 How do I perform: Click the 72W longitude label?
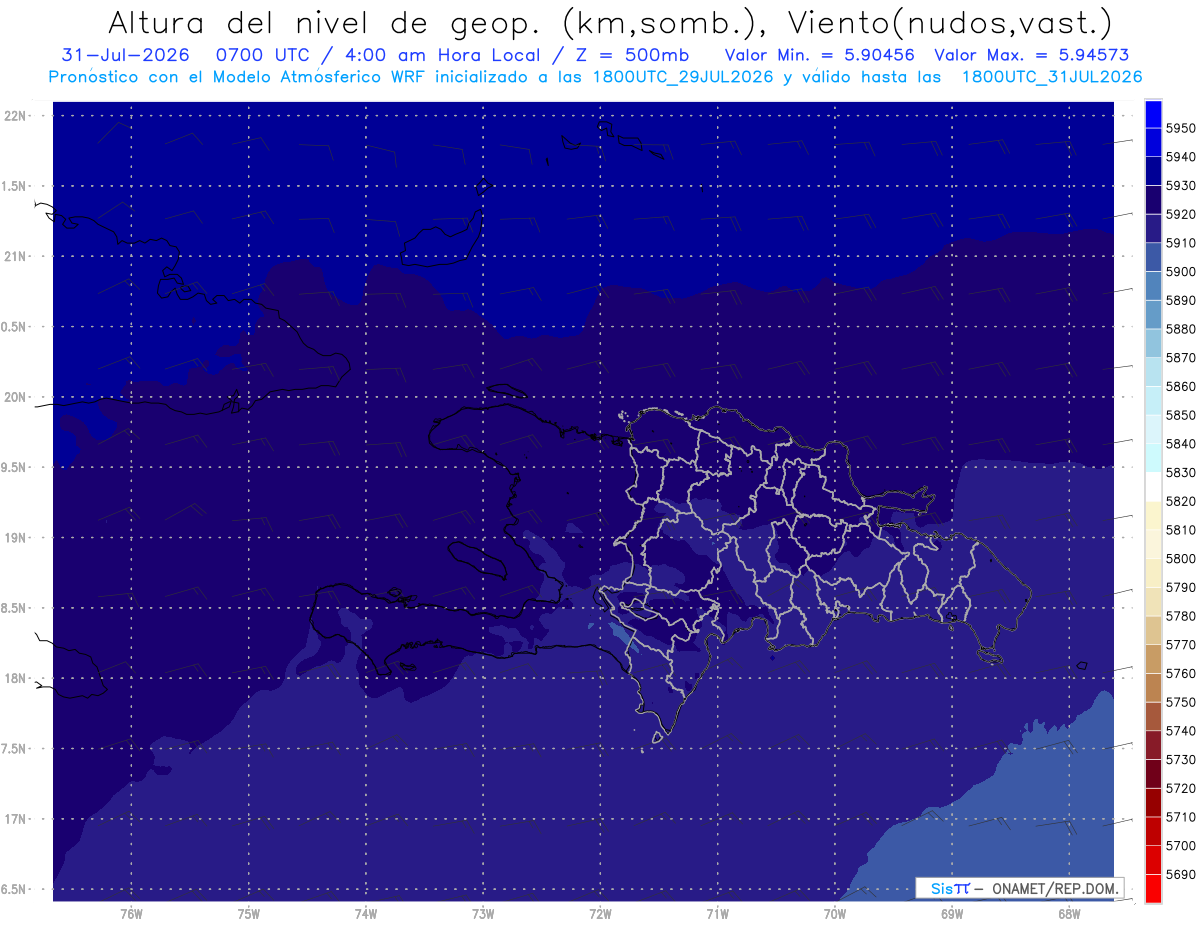[x=600, y=913]
